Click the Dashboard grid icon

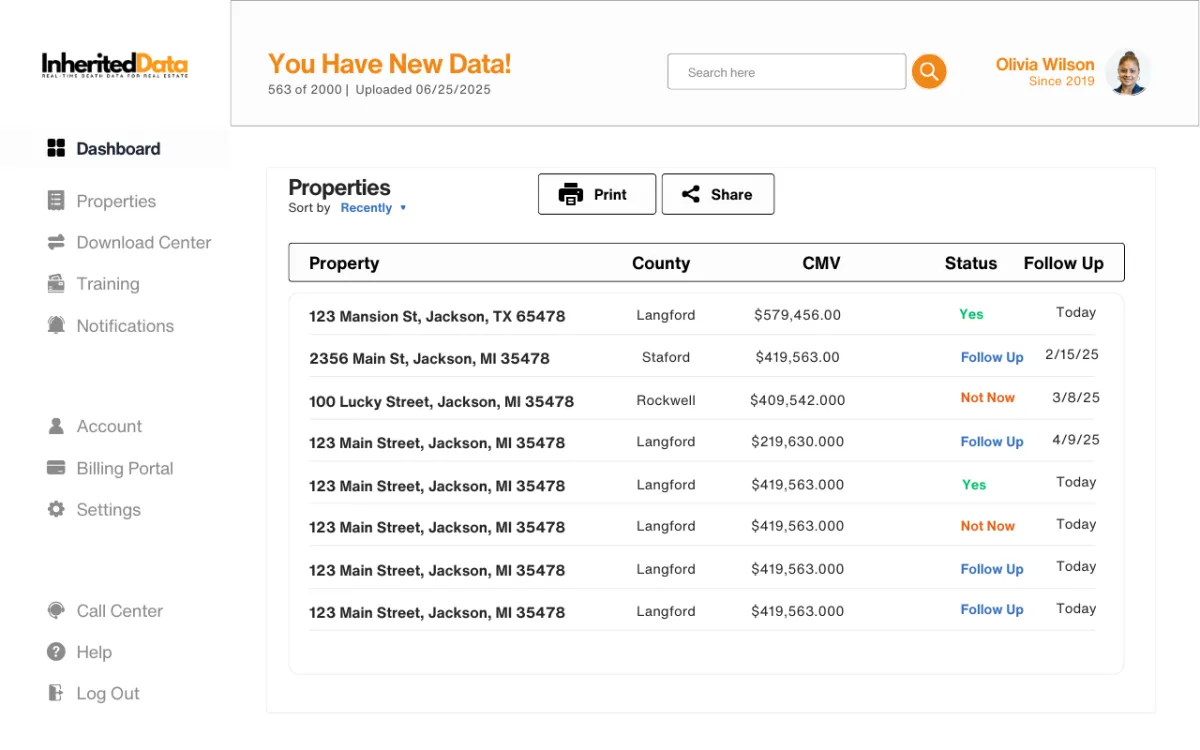click(56, 148)
